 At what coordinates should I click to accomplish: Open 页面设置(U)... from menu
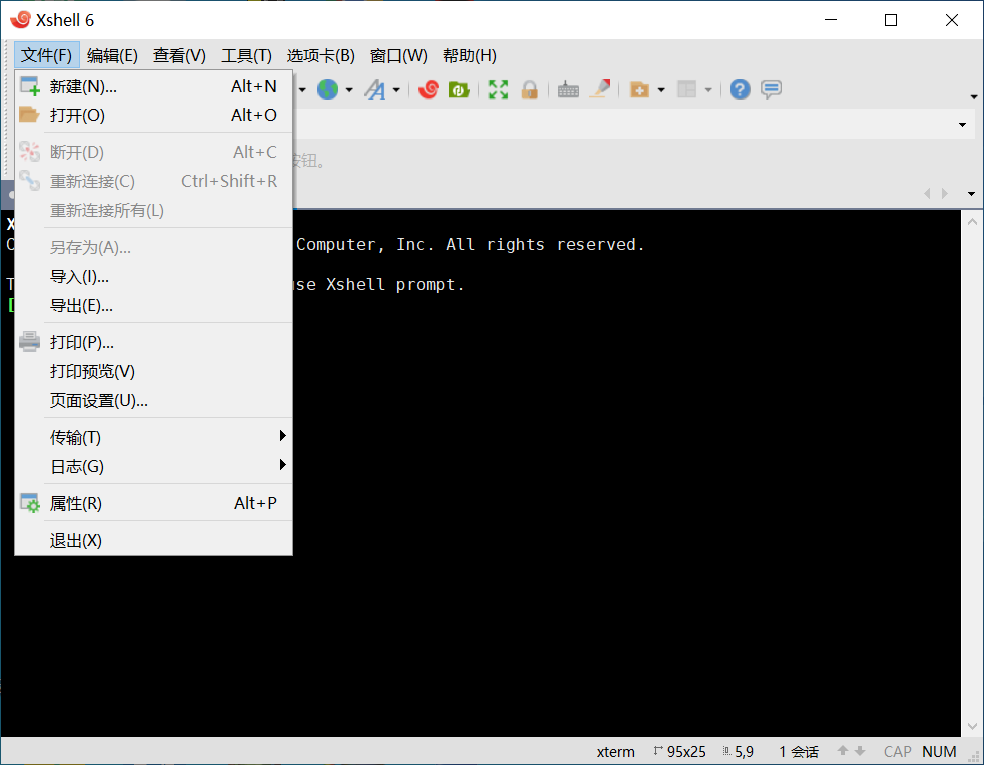pyautogui.click(x=153, y=401)
